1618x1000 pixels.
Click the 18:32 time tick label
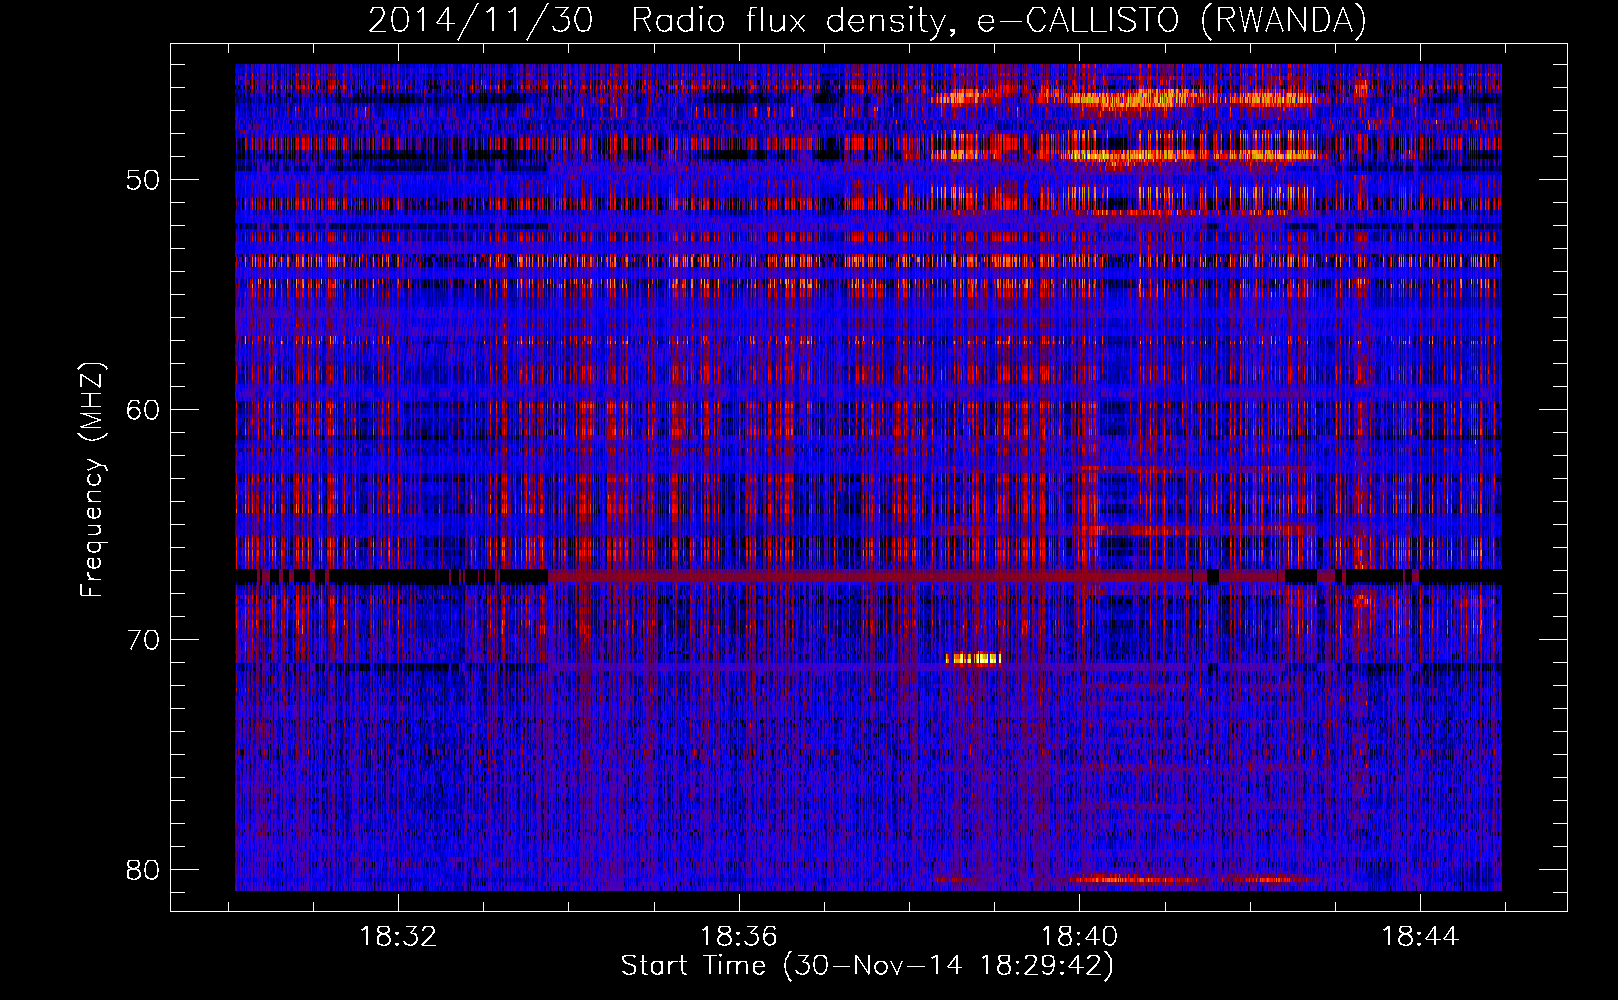[398, 937]
